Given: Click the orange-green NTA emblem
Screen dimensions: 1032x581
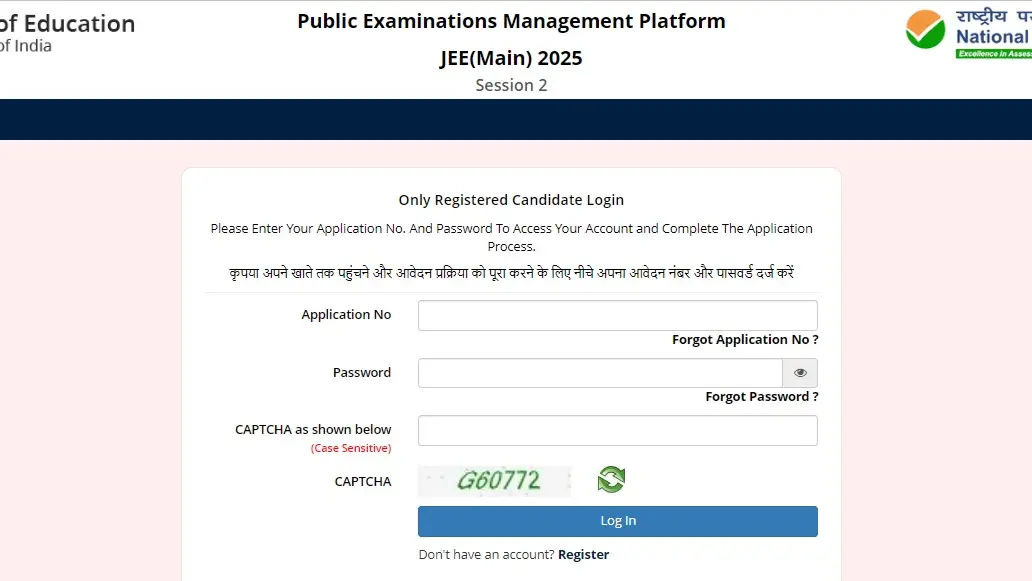Looking at the screenshot, I should click(924, 30).
